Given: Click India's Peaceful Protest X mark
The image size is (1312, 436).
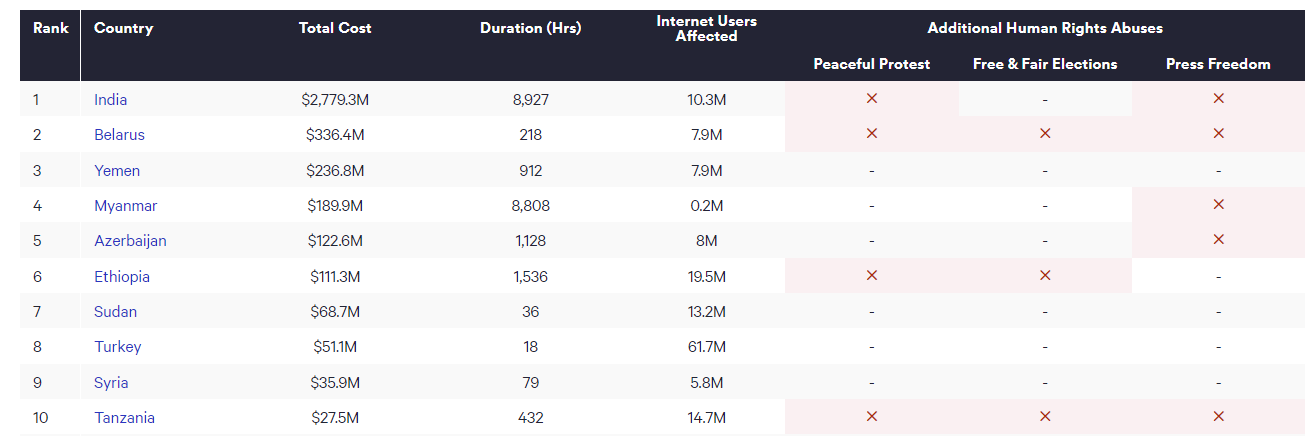Looking at the screenshot, I should pyautogui.click(x=871, y=99).
